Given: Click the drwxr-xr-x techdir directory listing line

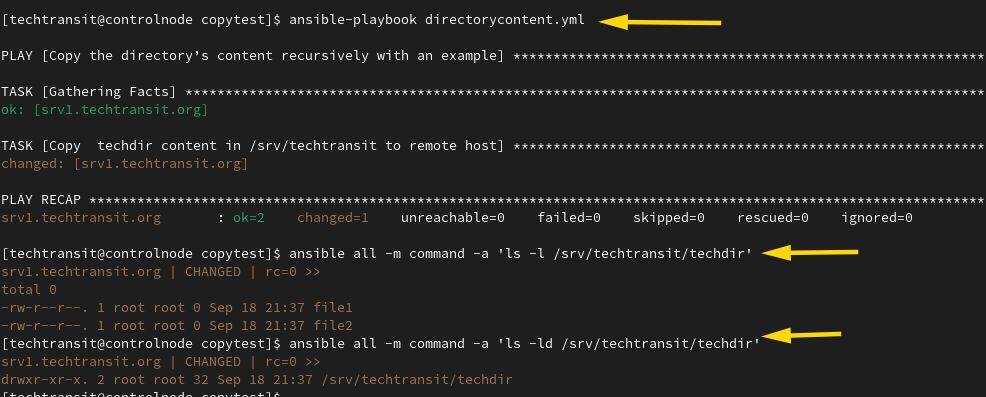Looking at the screenshot, I should pos(257,379).
